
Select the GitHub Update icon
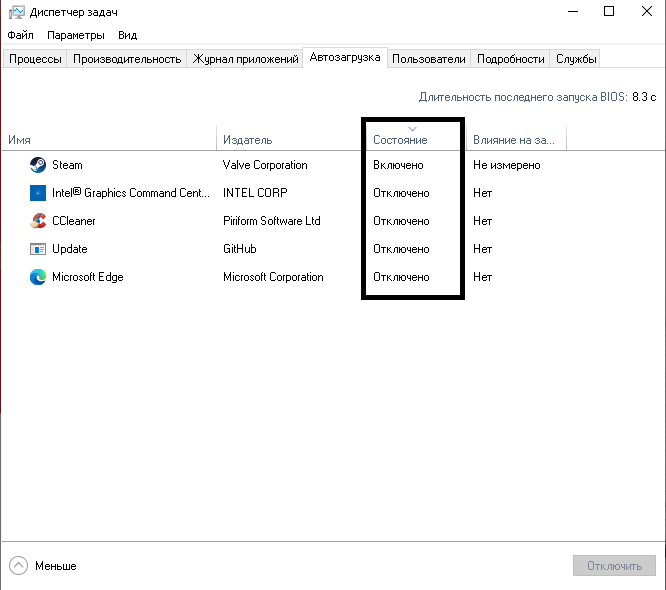tap(38, 249)
